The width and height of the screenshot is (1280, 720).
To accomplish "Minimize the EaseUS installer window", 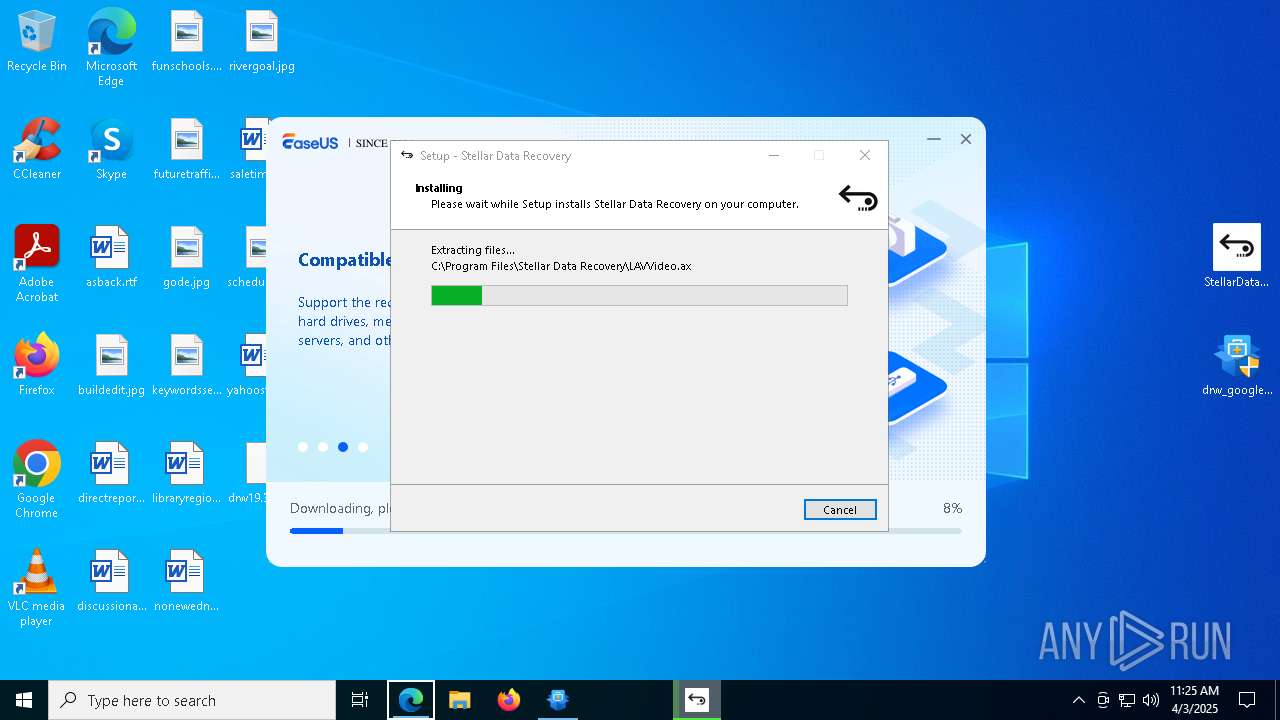I will [x=934, y=139].
